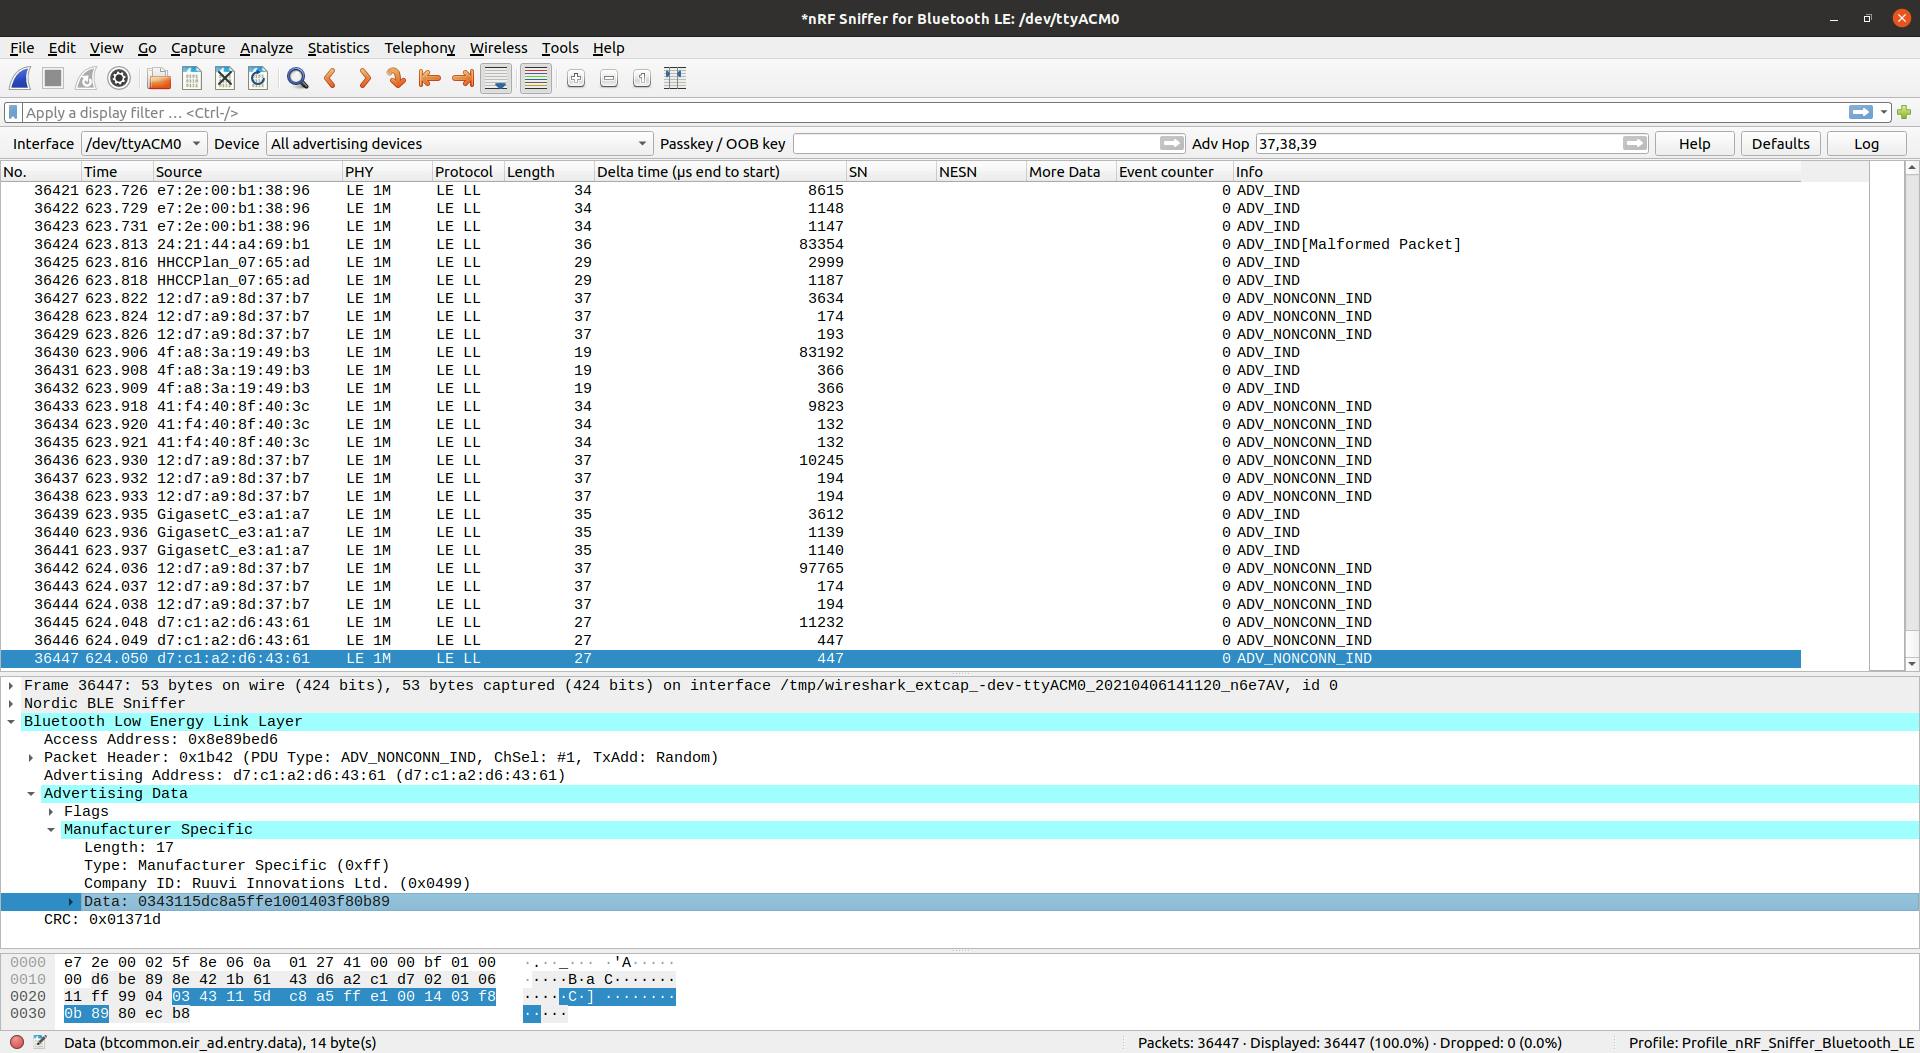
Task: Jump to the last packet
Action: click(x=463, y=79)
